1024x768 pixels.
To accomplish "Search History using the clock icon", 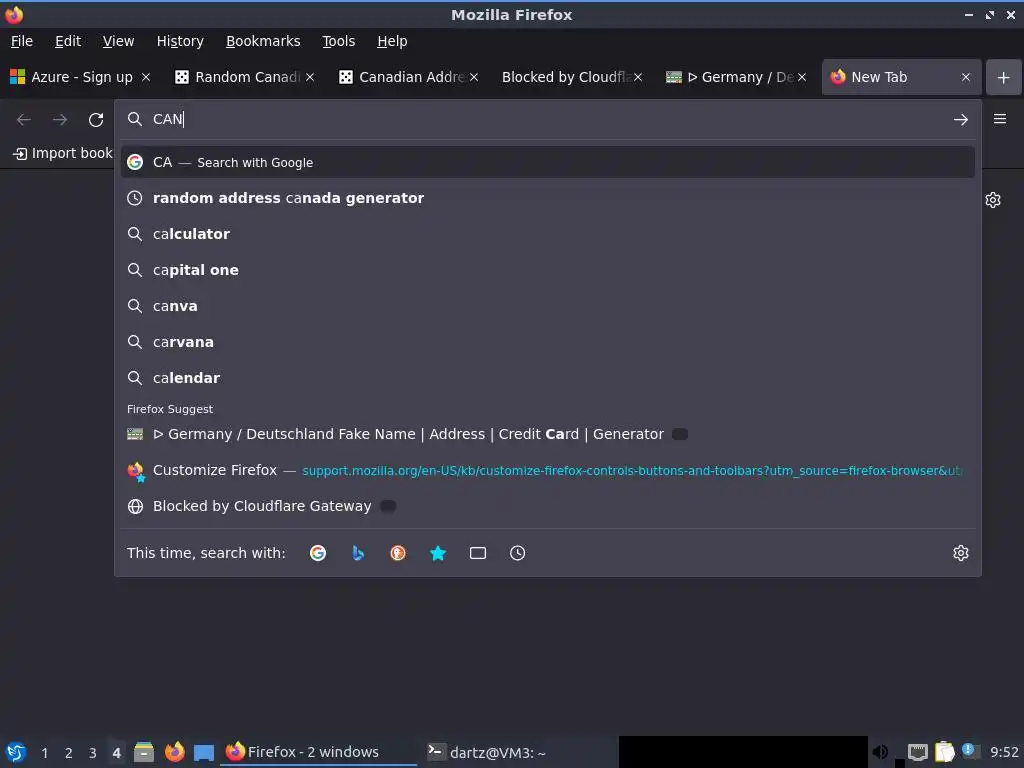I will point(517,553).
